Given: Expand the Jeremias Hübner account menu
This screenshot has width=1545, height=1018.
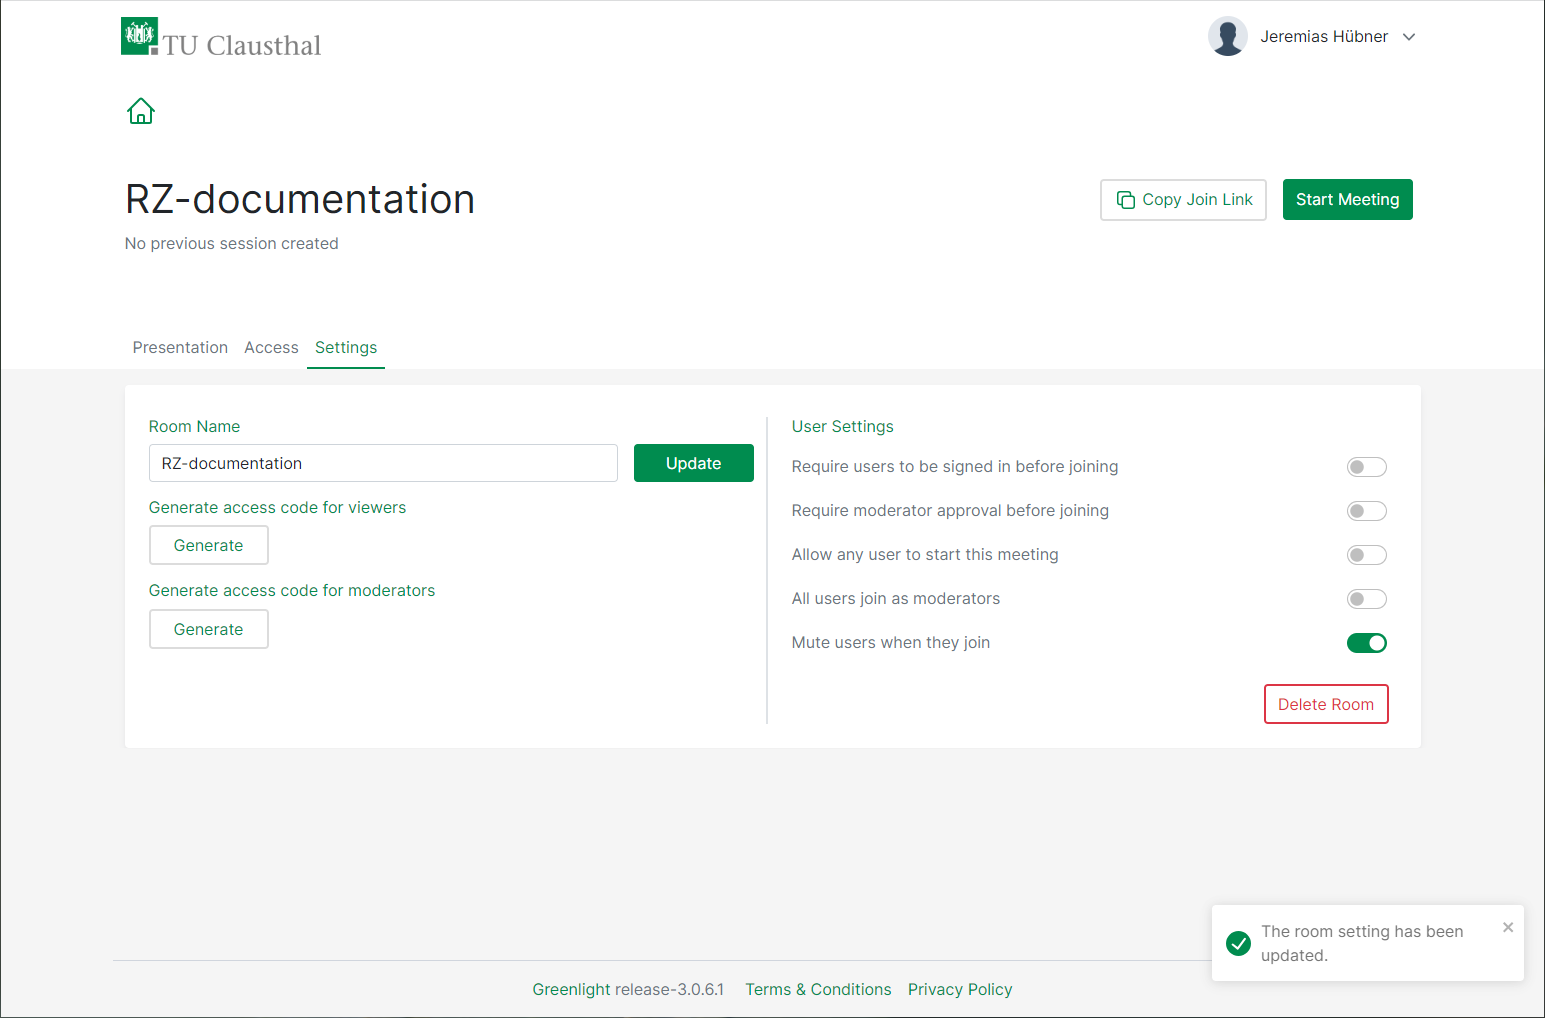Looking at the screenshot, I should [x=1408, y=37].
